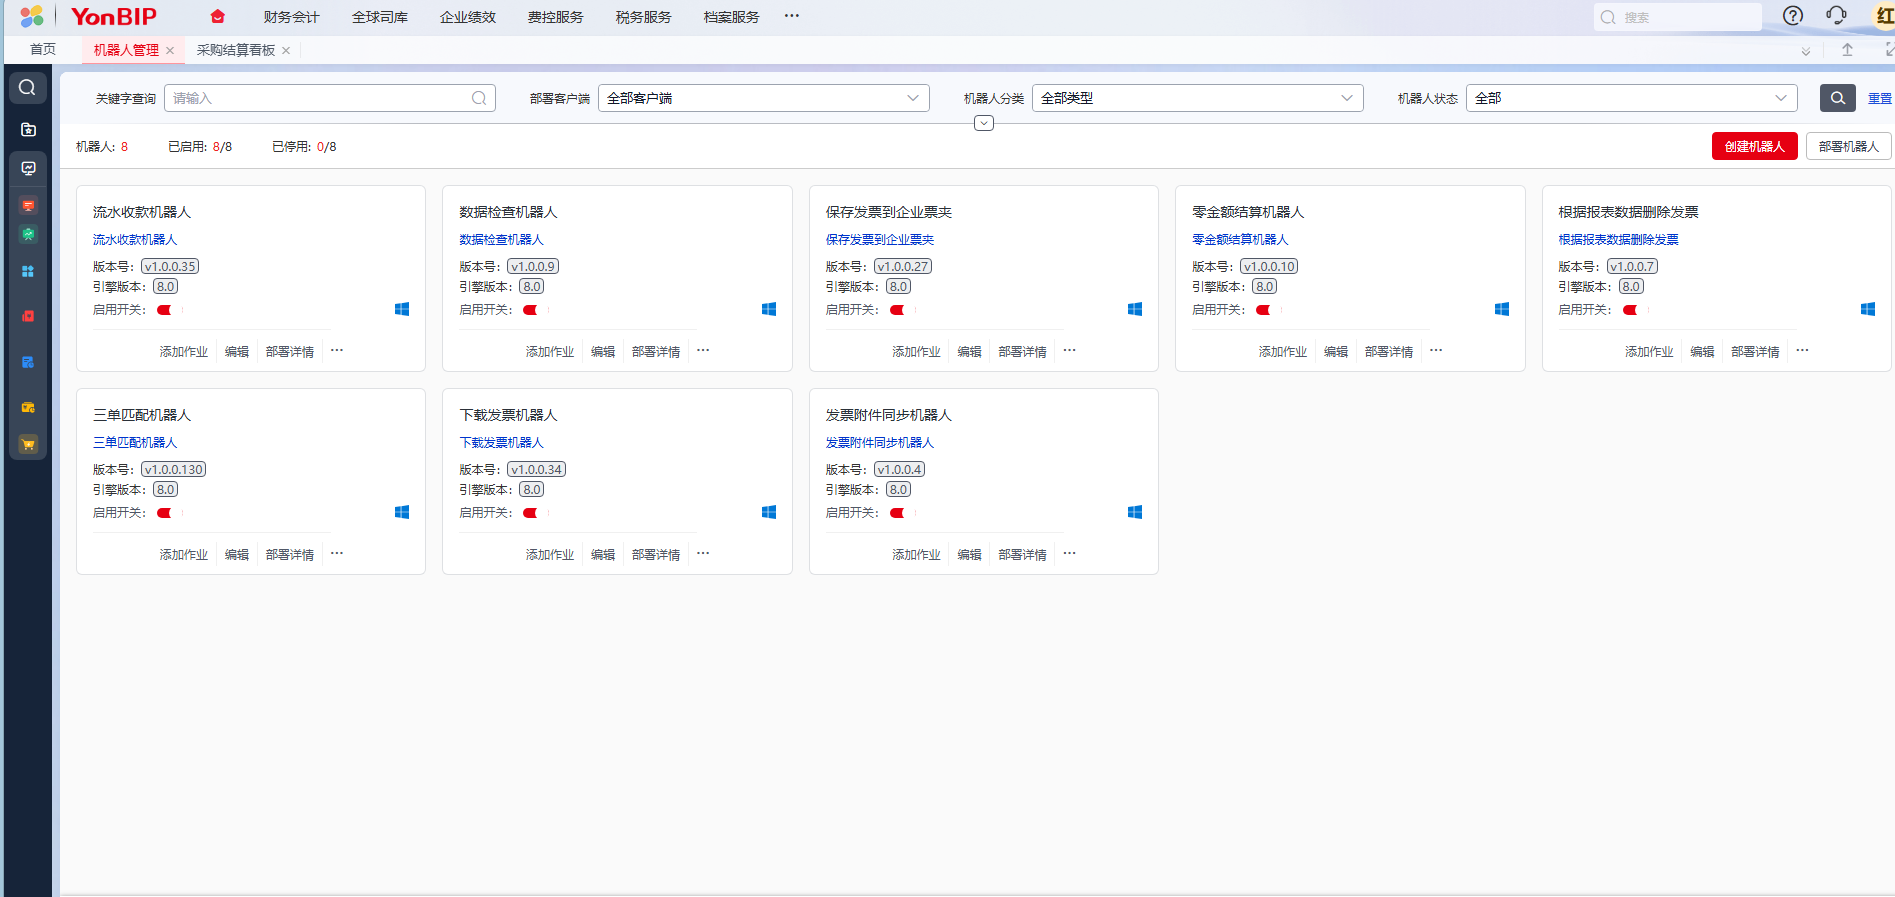This screenshot has height=897, width=1895.
Task: Toggle 启用开关 for 三单匹配机器人
Action: click(x=166, y=513)
